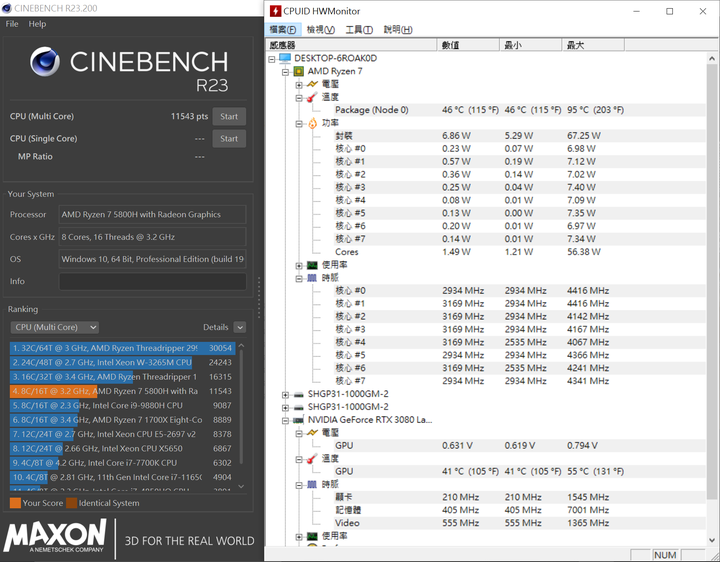Select the highlighted Ryzen 7 5800H ranking row
This screenshot has width=720, height=562.
coord(122,391)
